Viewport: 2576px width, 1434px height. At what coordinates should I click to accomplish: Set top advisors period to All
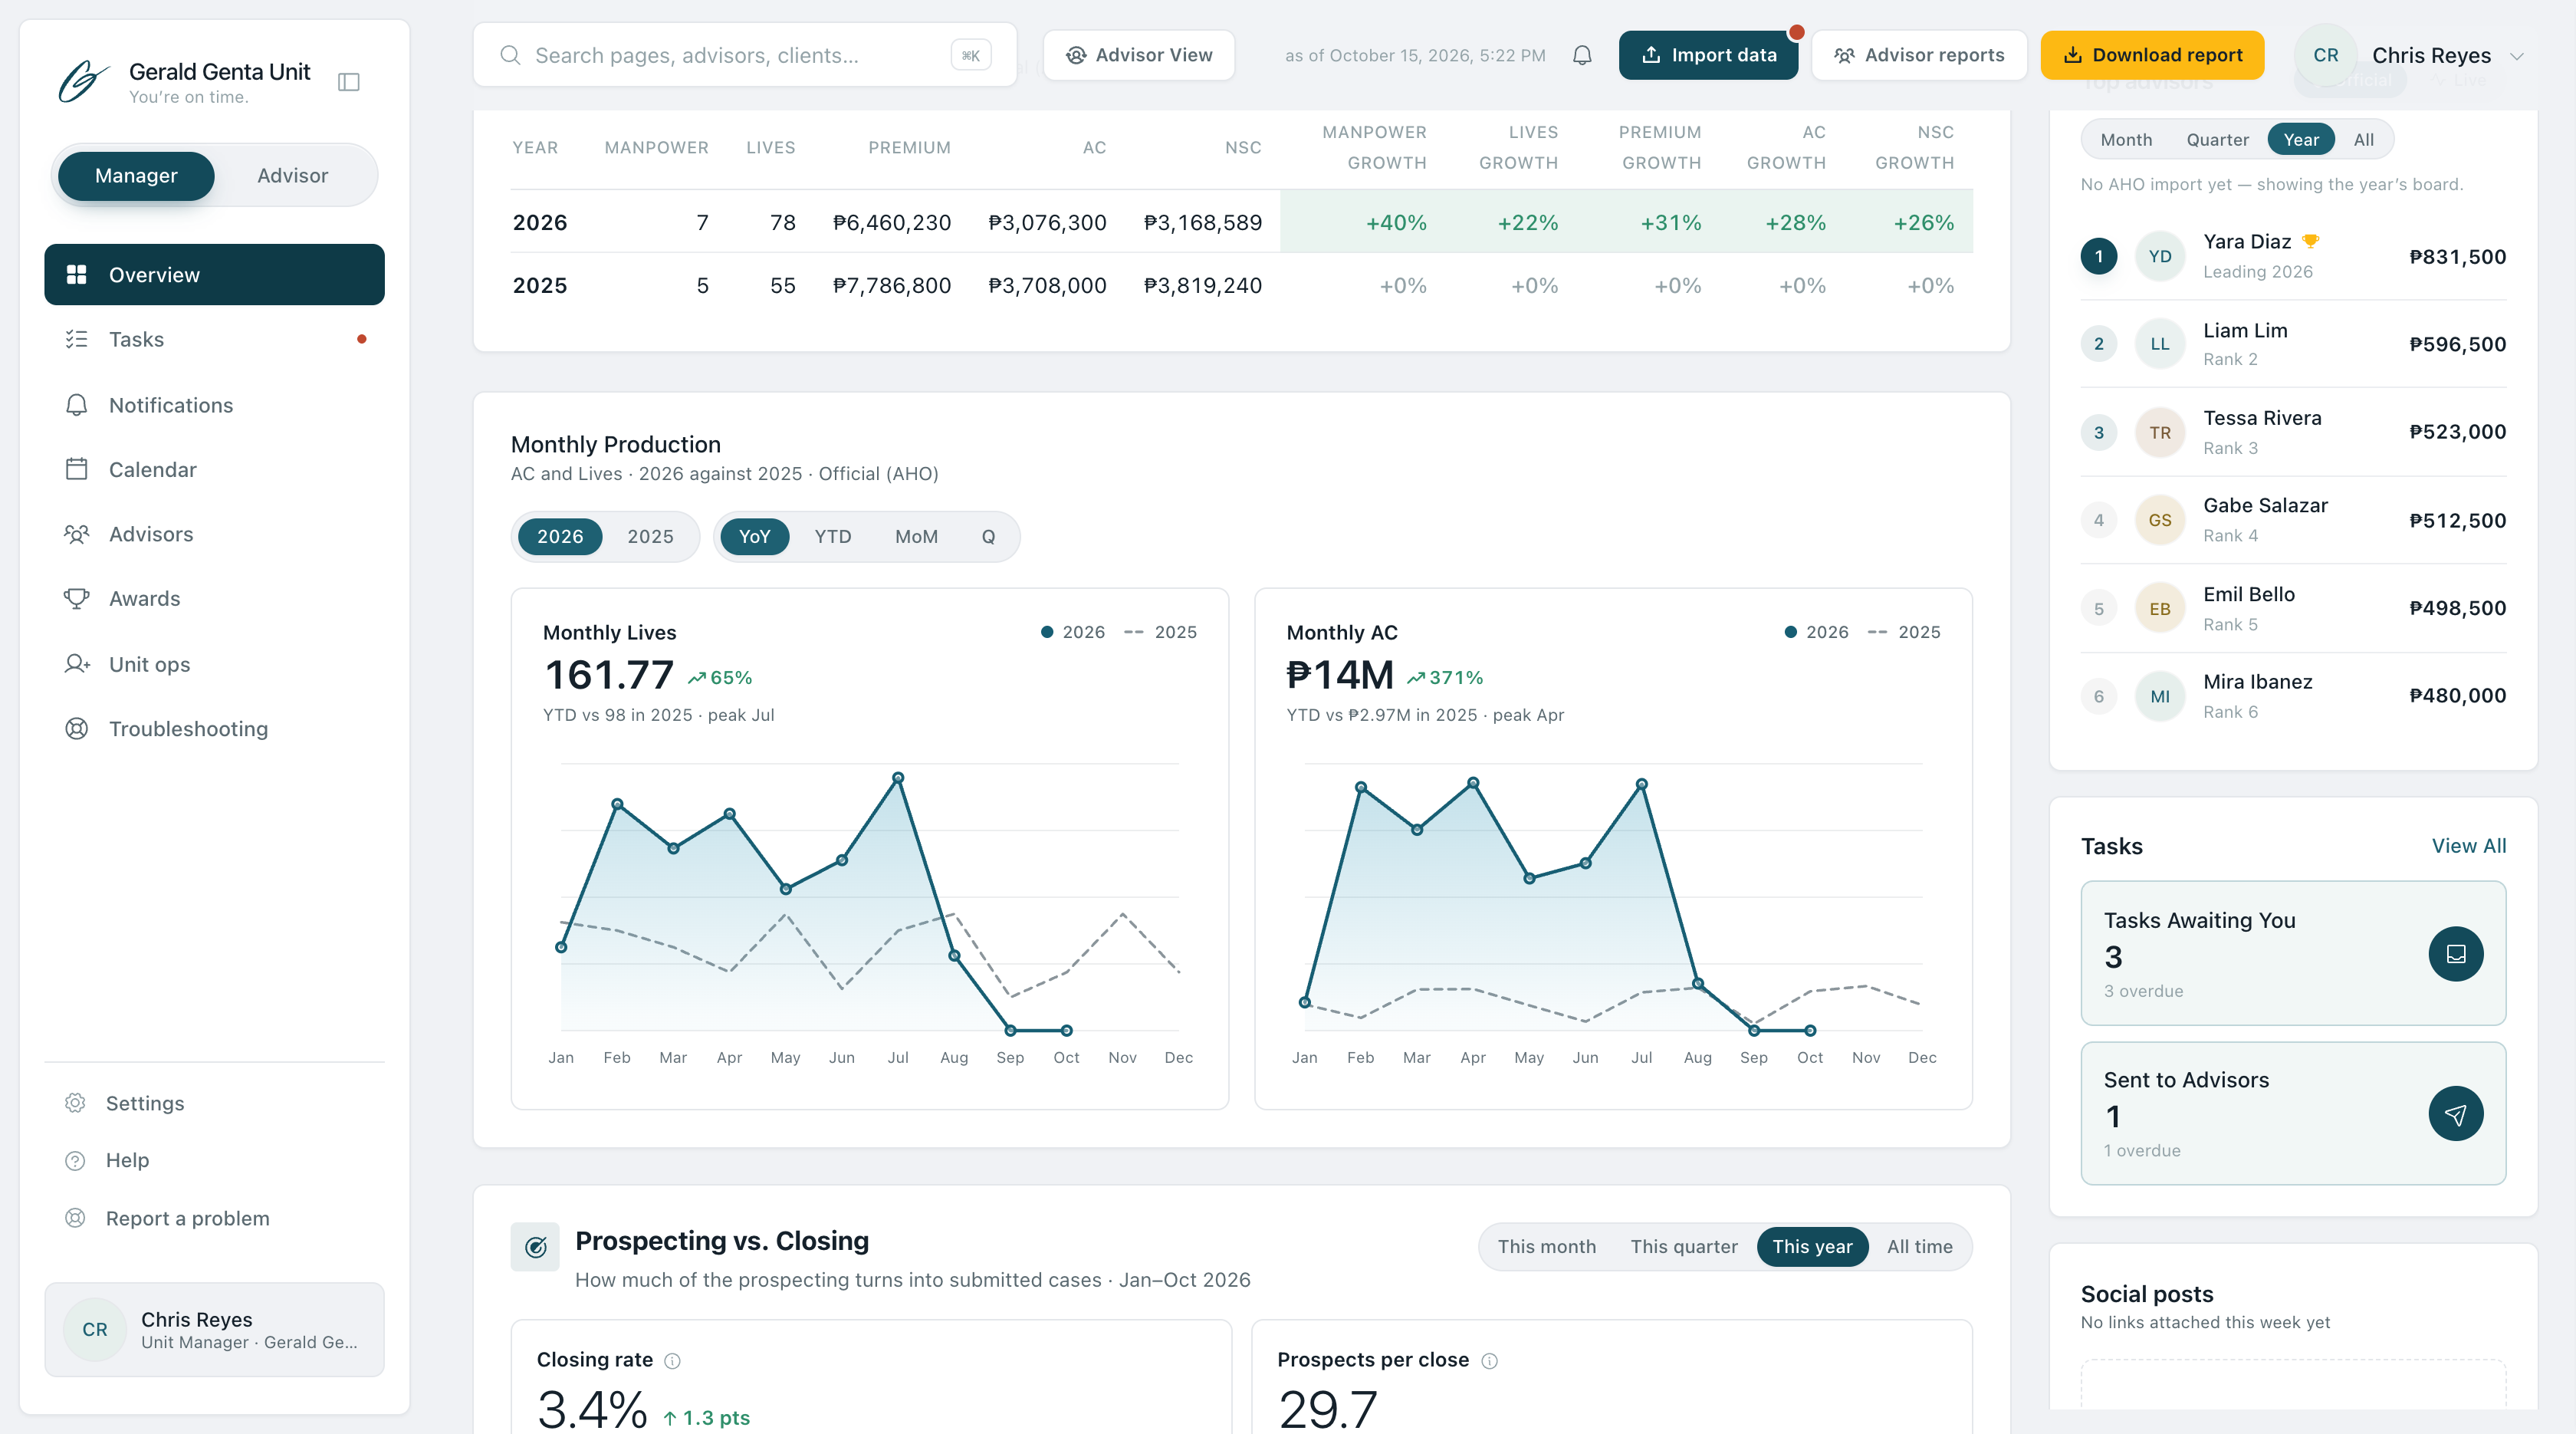point(2363,139)
